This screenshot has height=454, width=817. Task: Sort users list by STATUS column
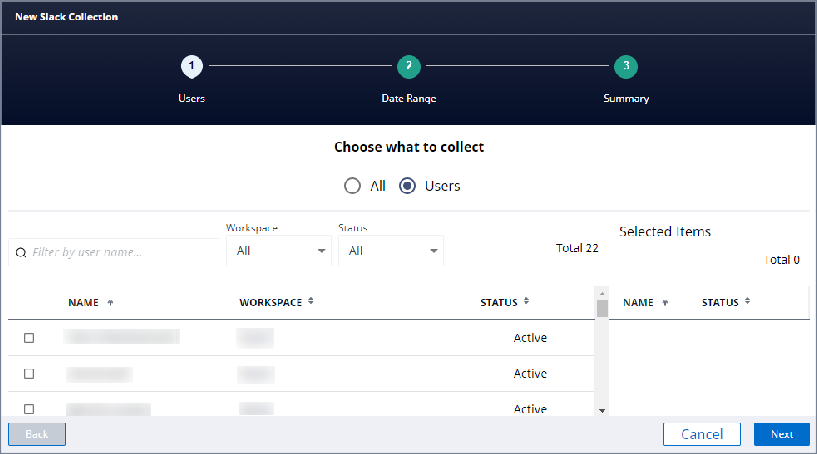click(x=504, y=302)
